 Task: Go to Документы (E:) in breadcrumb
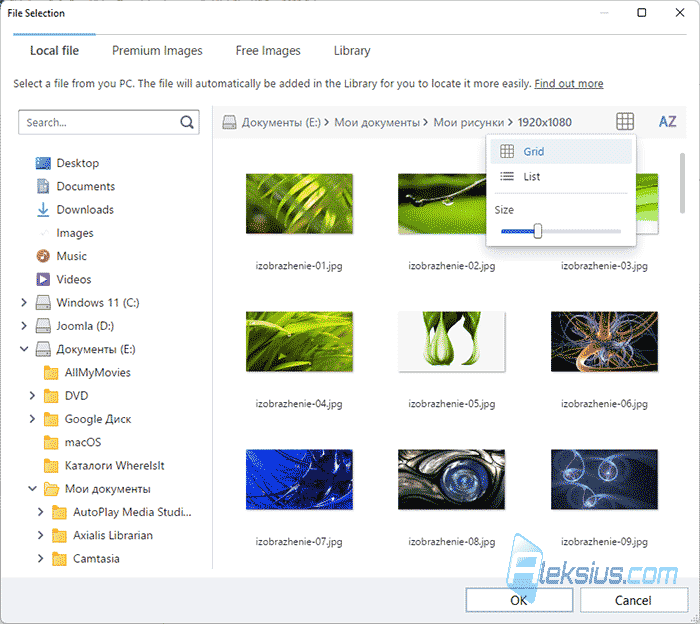tap(281, 122)
